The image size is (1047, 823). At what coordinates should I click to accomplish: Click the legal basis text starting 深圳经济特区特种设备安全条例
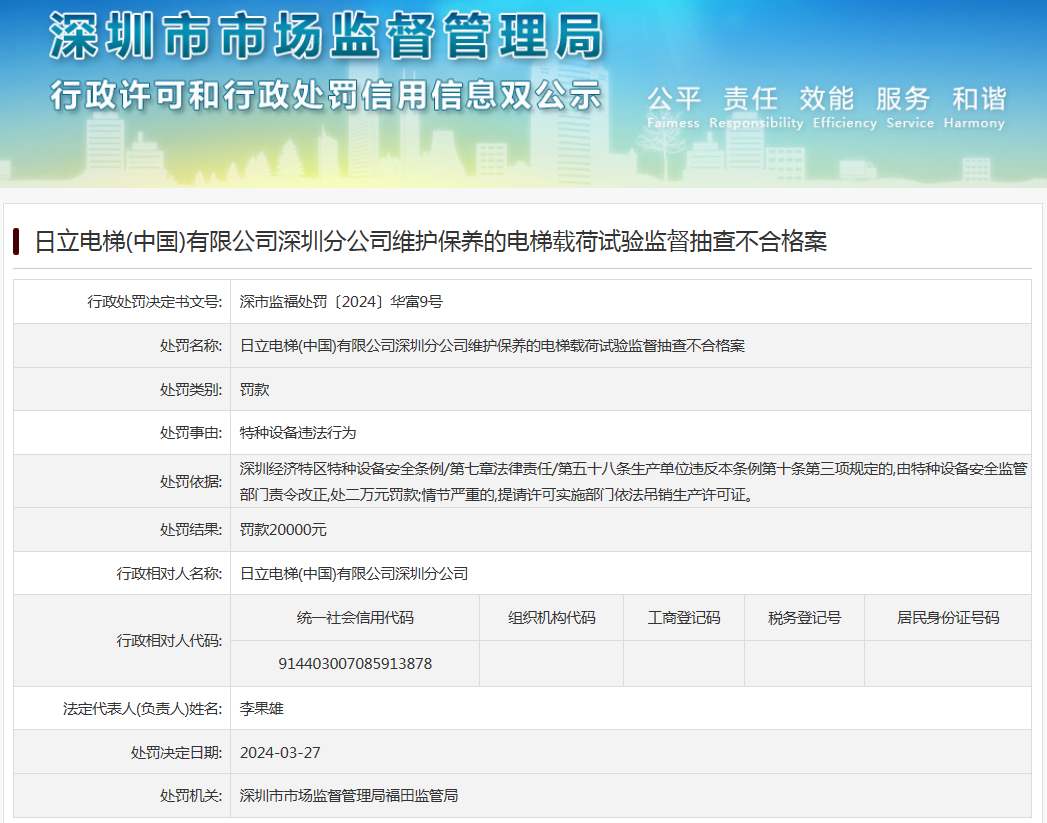coord(634,481)
